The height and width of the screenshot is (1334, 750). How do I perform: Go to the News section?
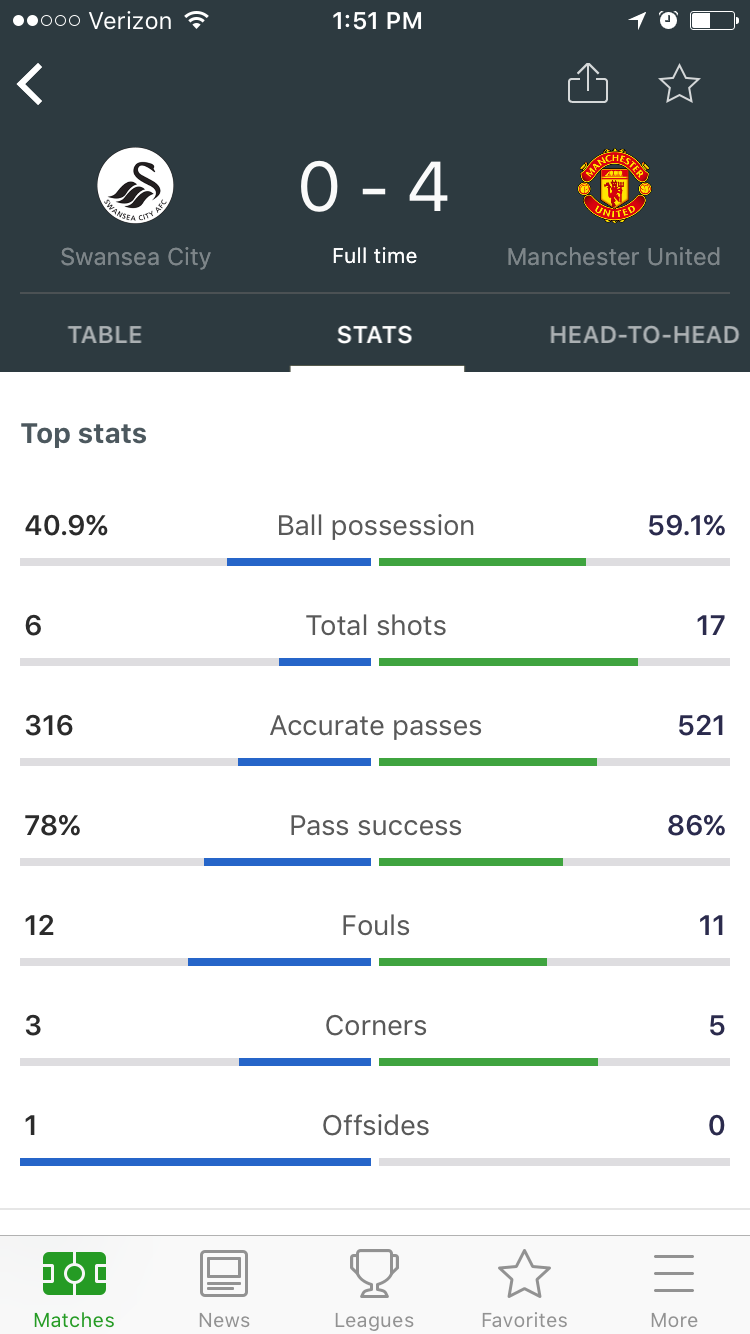point(224,1286)
